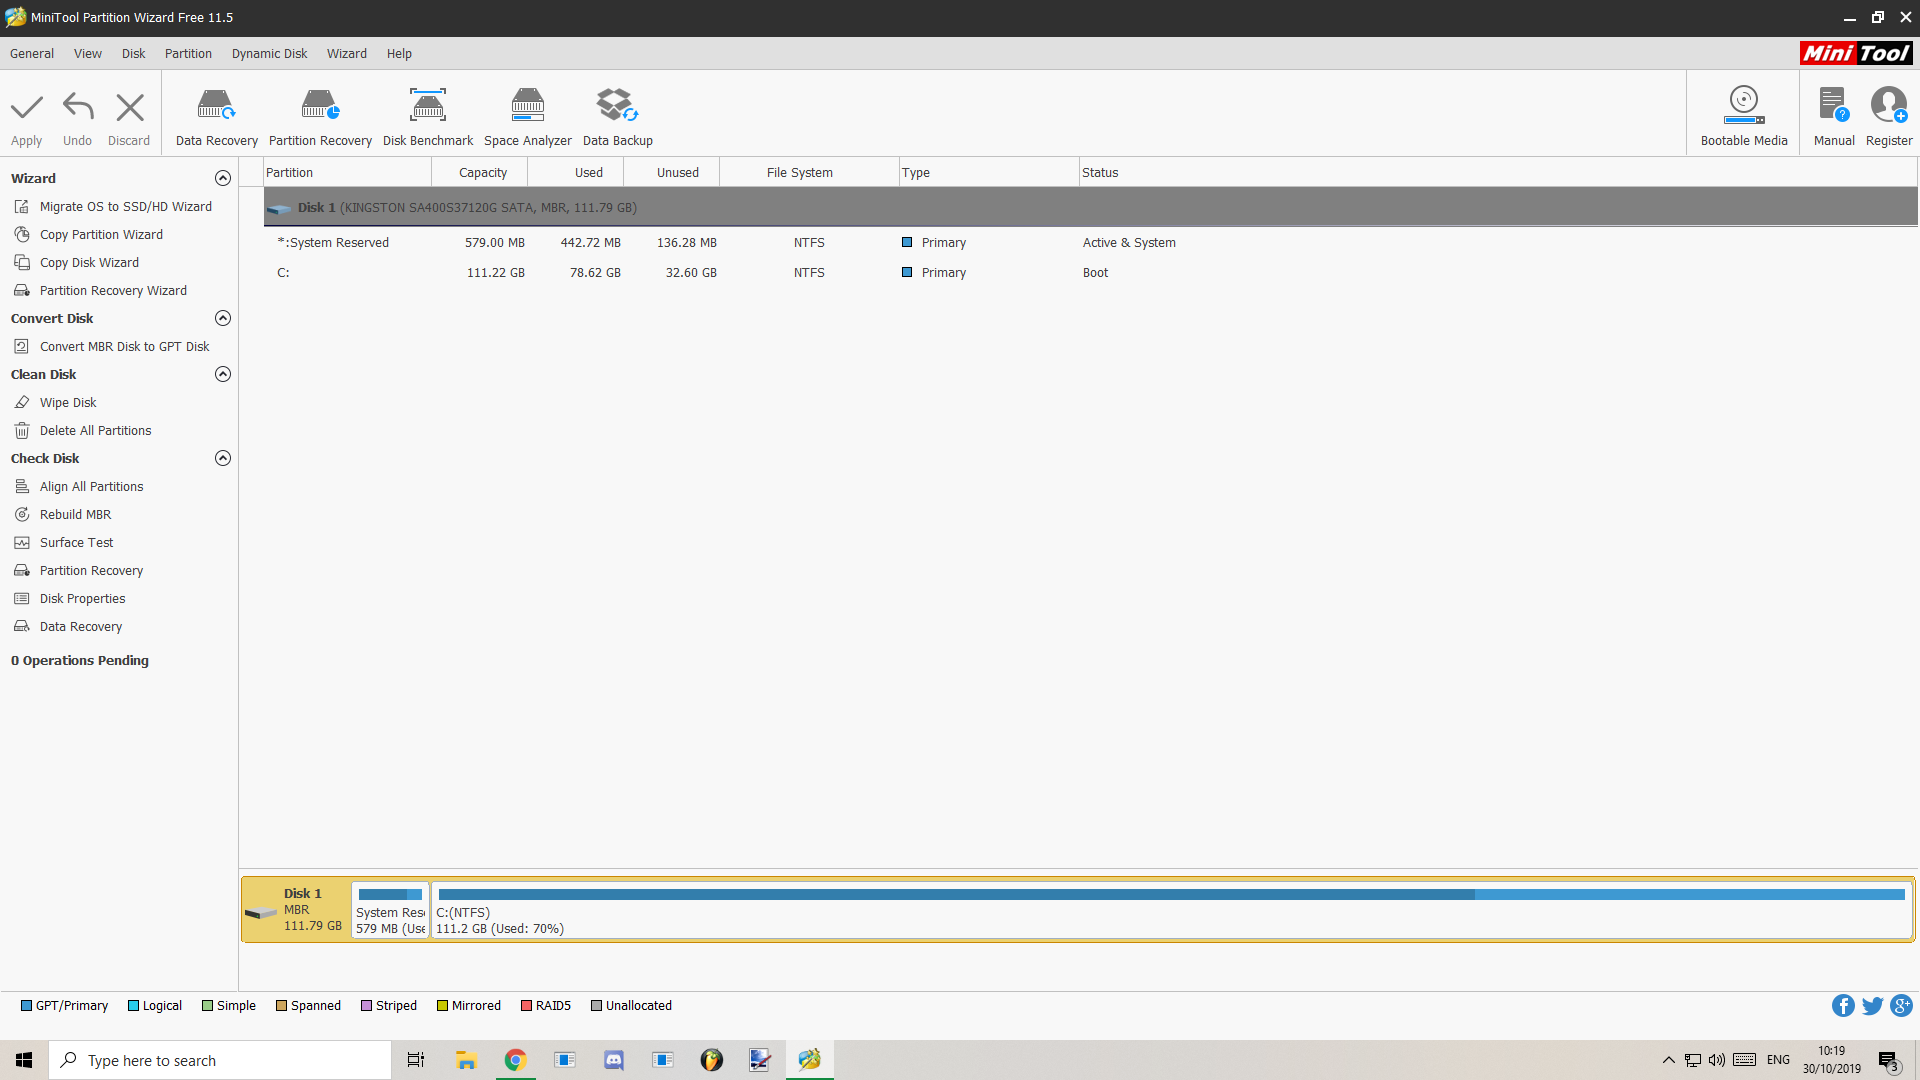Viewport: 1920px width, 1080px height.
Task: Open the Google Plus share icon
Action: click(x=1901, y=1006)
